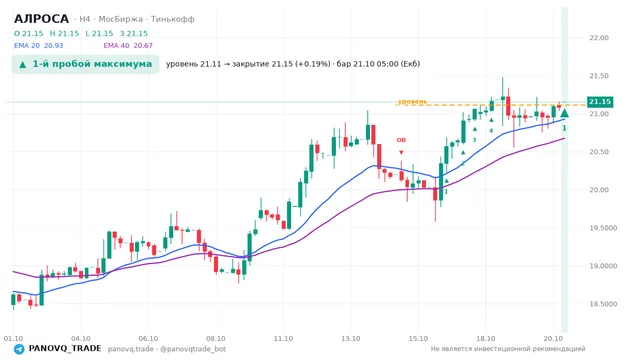Click the small green triangle above number 4
Image resolution: width=640 pixels, height=360 pixels.
491,120
